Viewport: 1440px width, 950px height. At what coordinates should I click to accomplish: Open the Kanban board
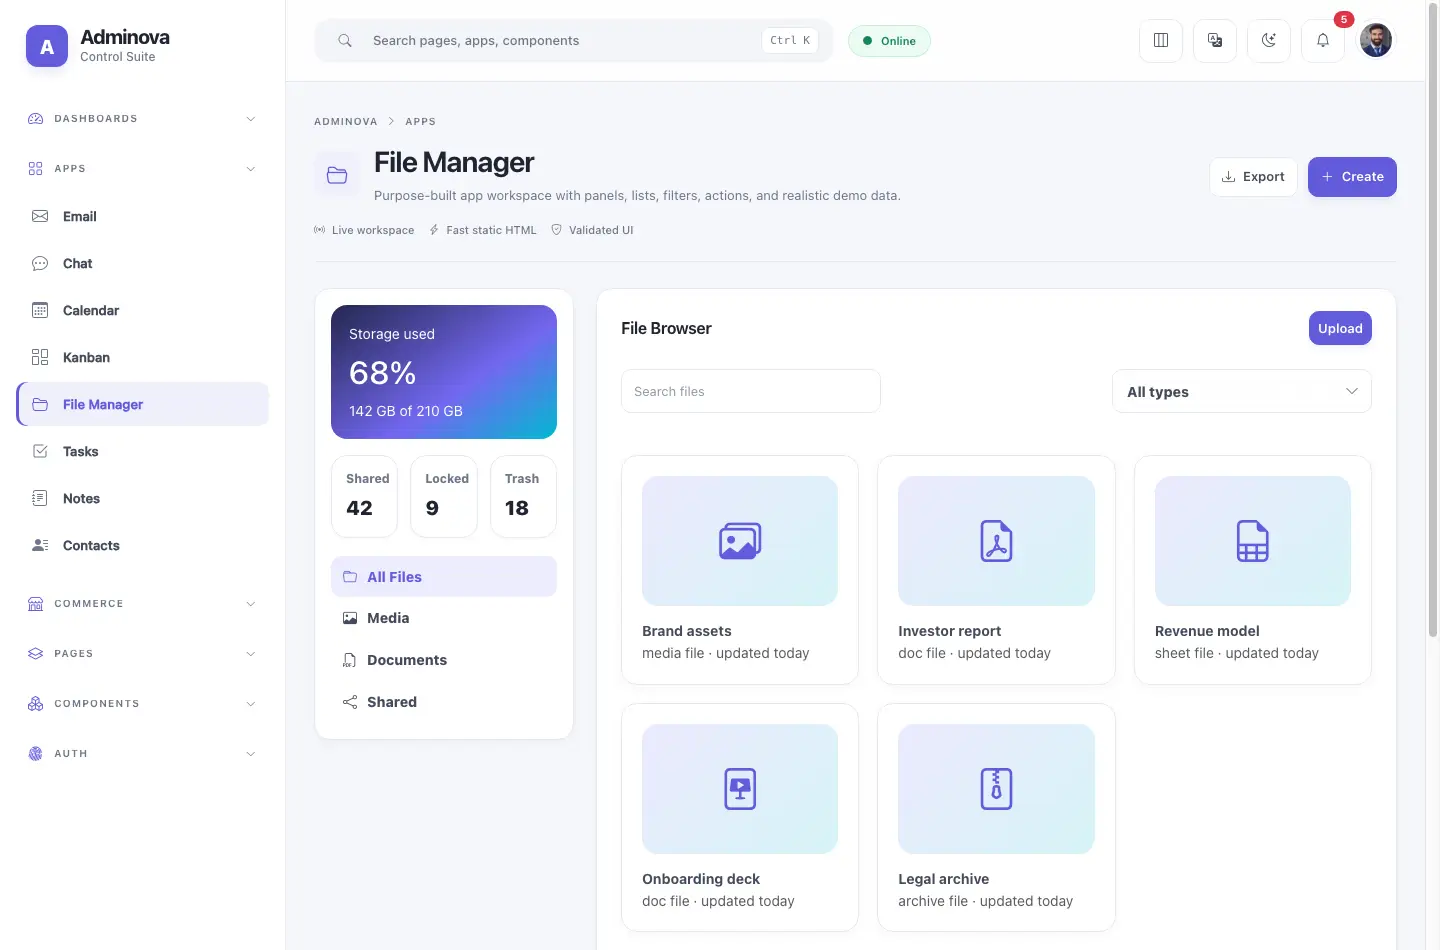pyautogui.click(x=142, y=357)
